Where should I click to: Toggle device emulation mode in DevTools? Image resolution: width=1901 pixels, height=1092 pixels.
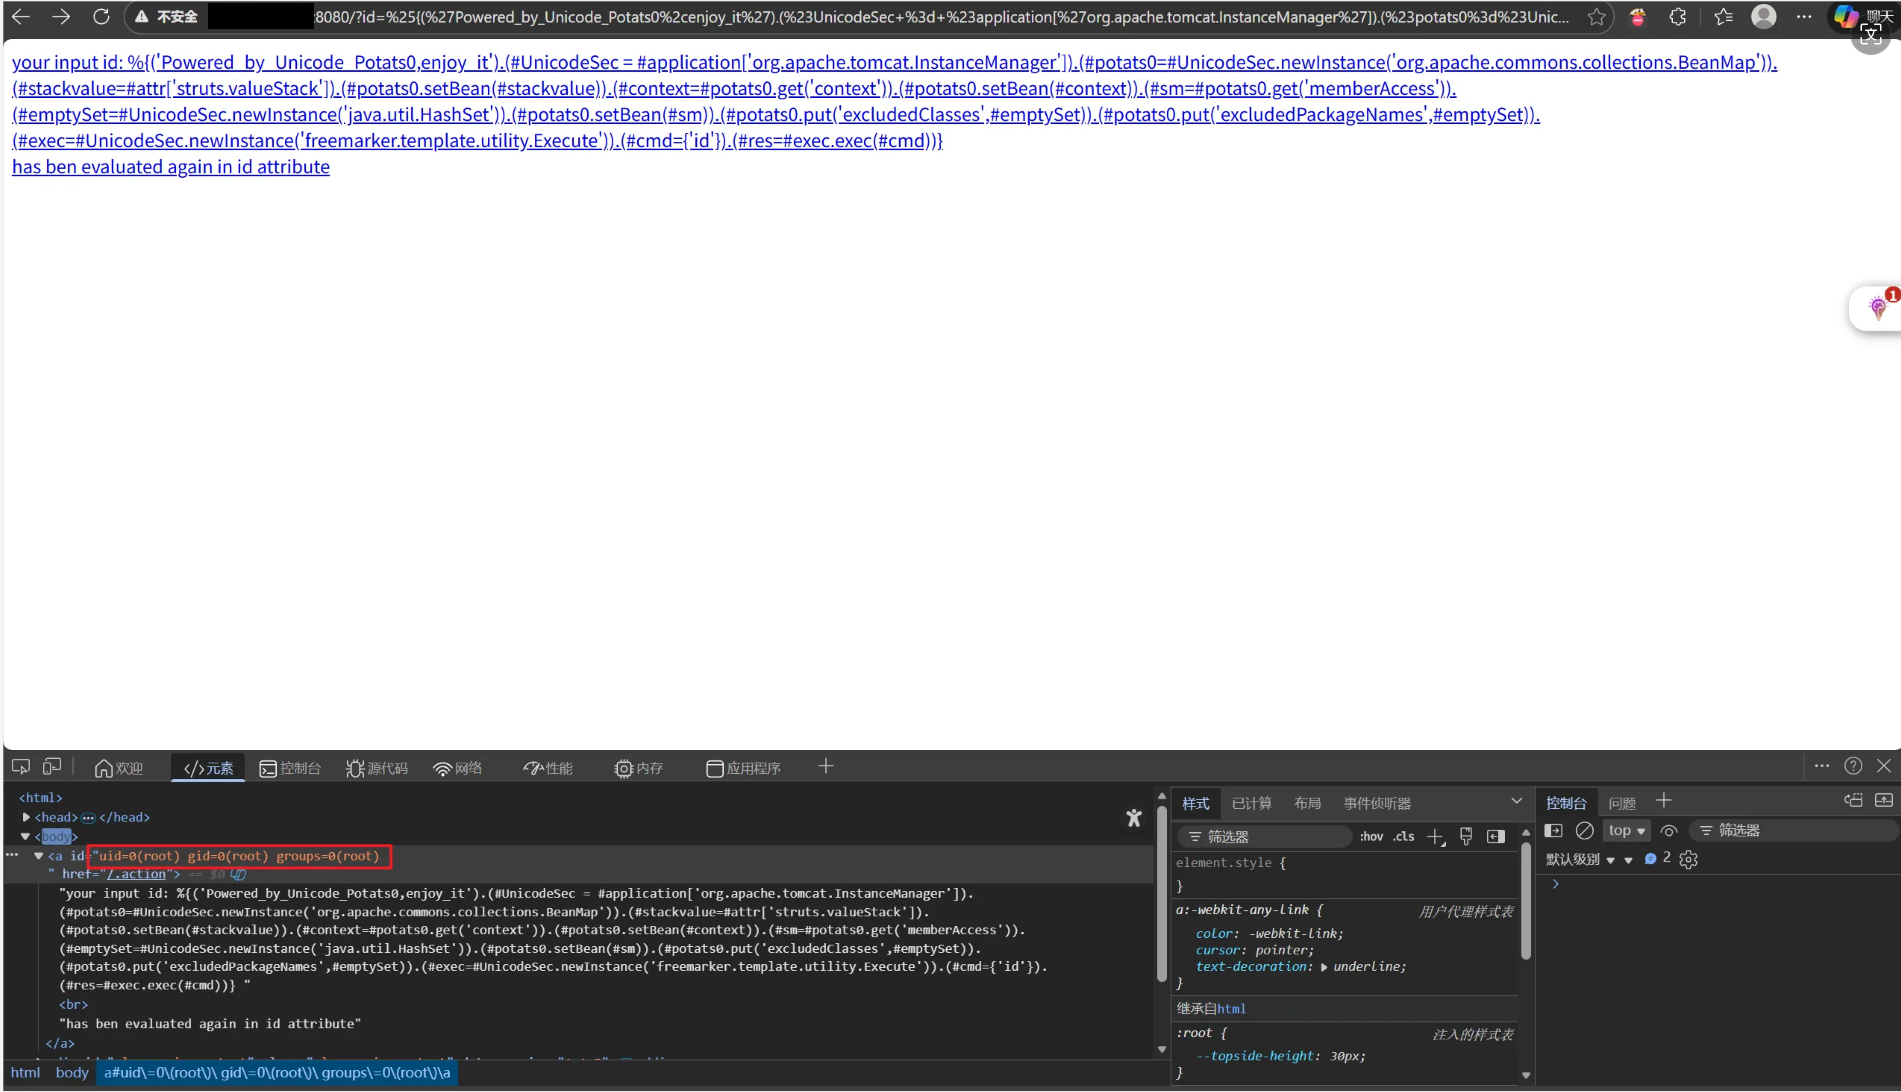(52, 767)
